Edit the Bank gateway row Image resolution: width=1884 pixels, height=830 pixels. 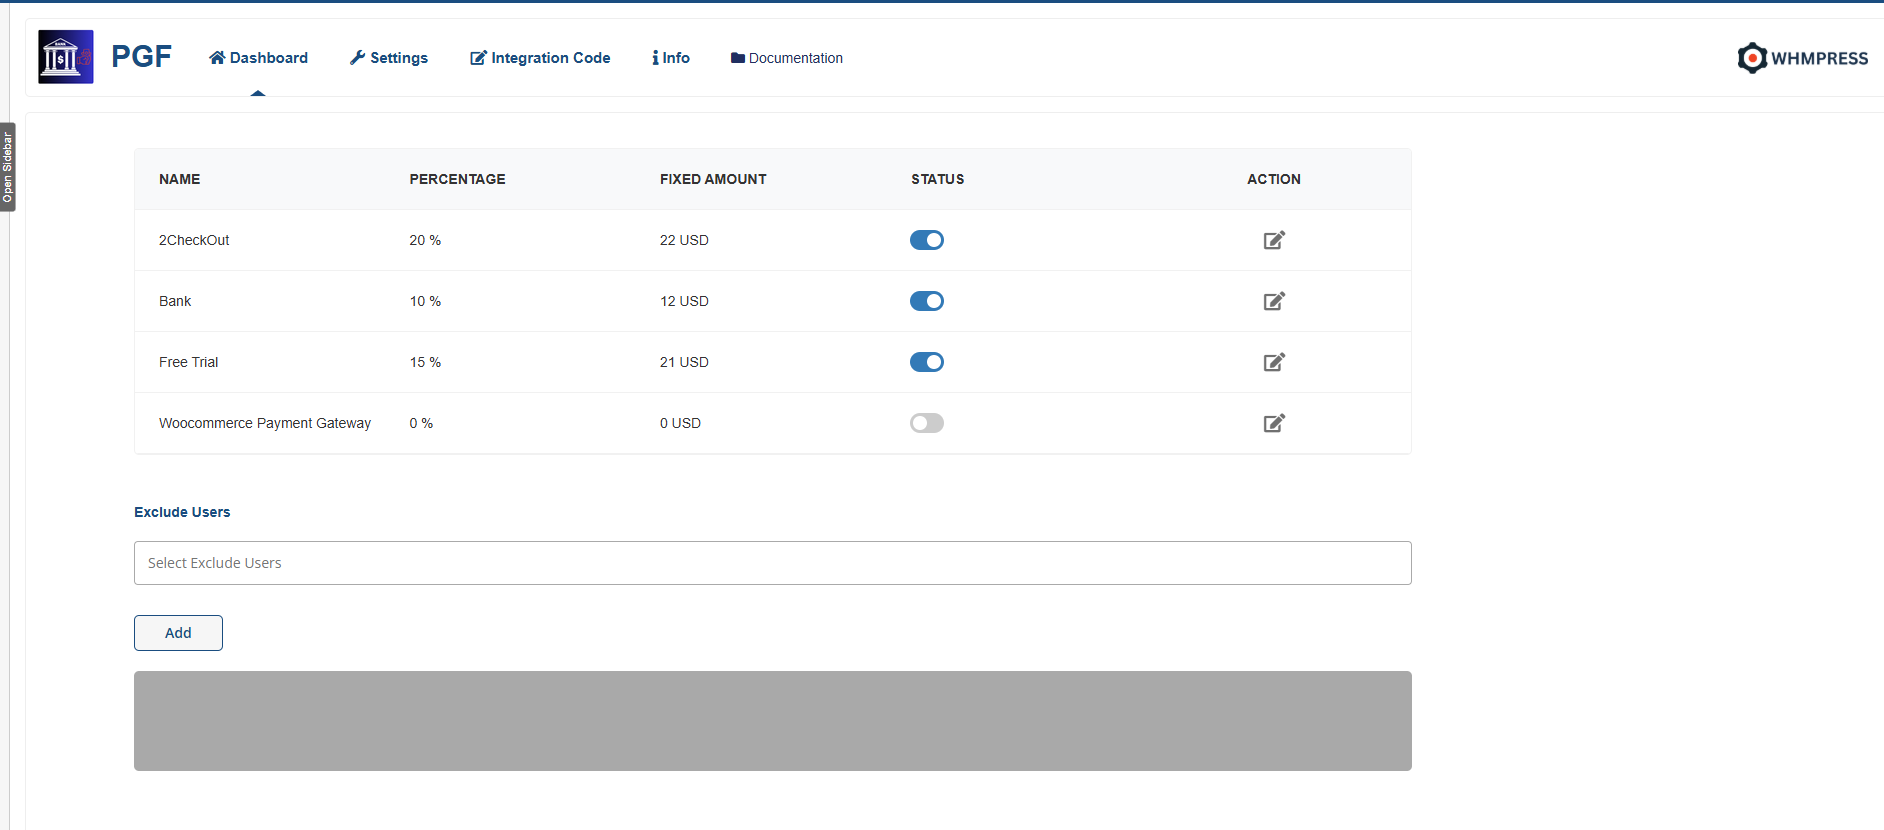click(1273, 301)
